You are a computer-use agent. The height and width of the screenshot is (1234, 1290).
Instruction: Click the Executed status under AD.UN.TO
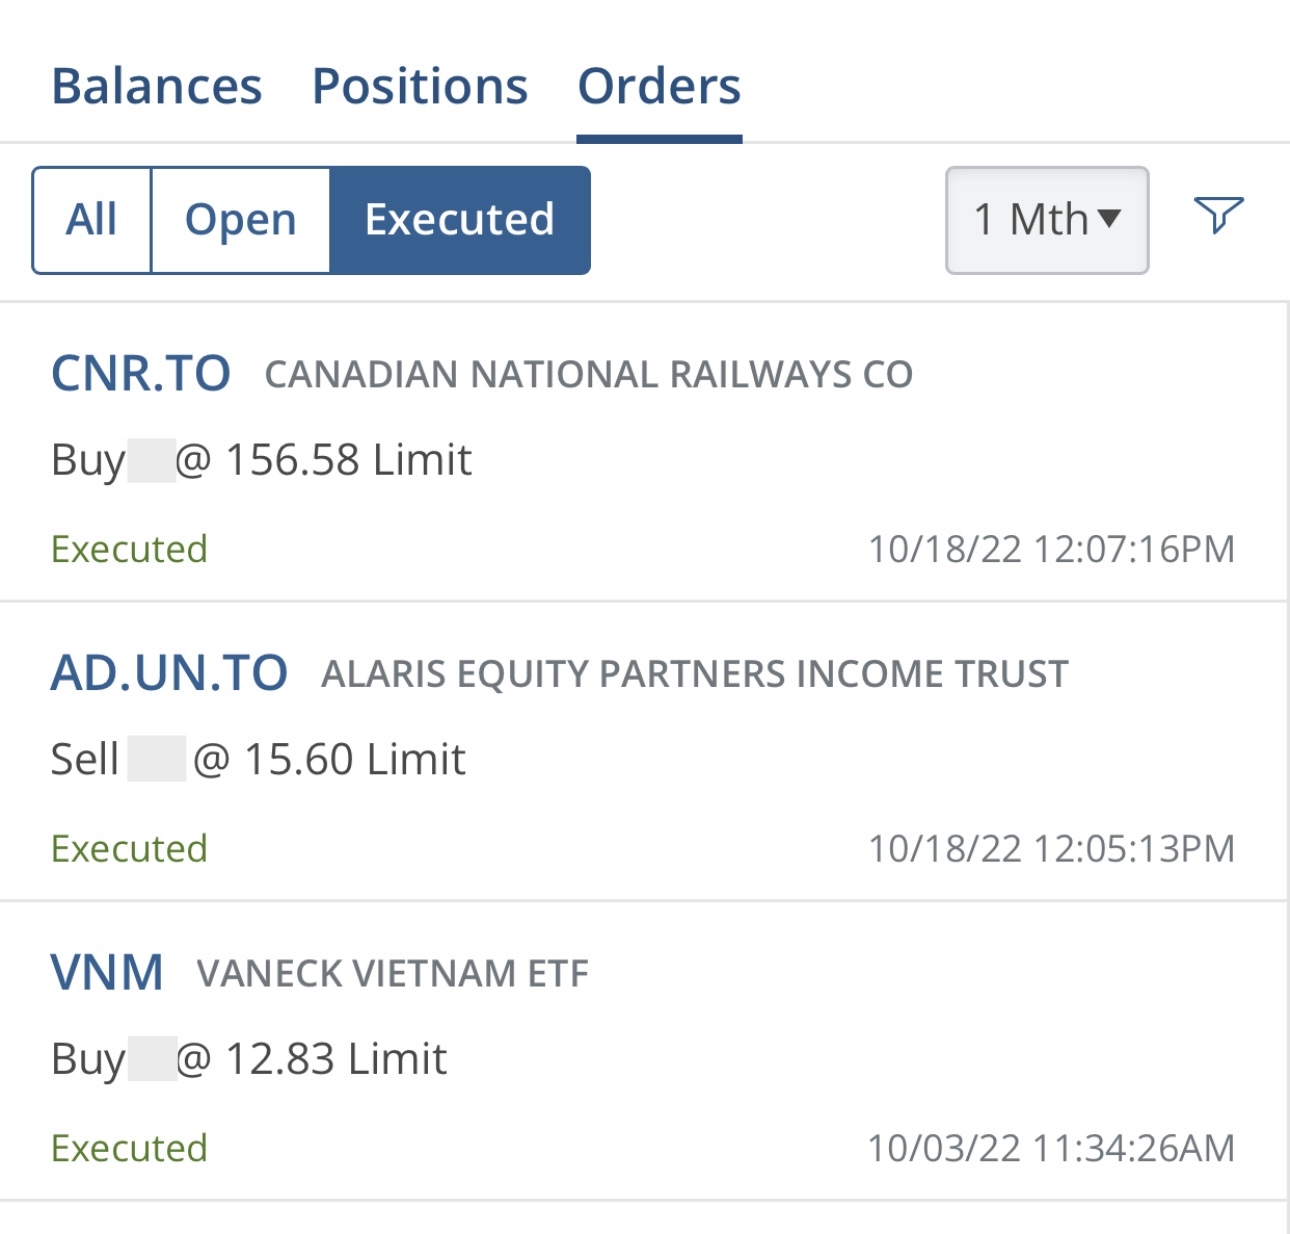click(130, 849)
